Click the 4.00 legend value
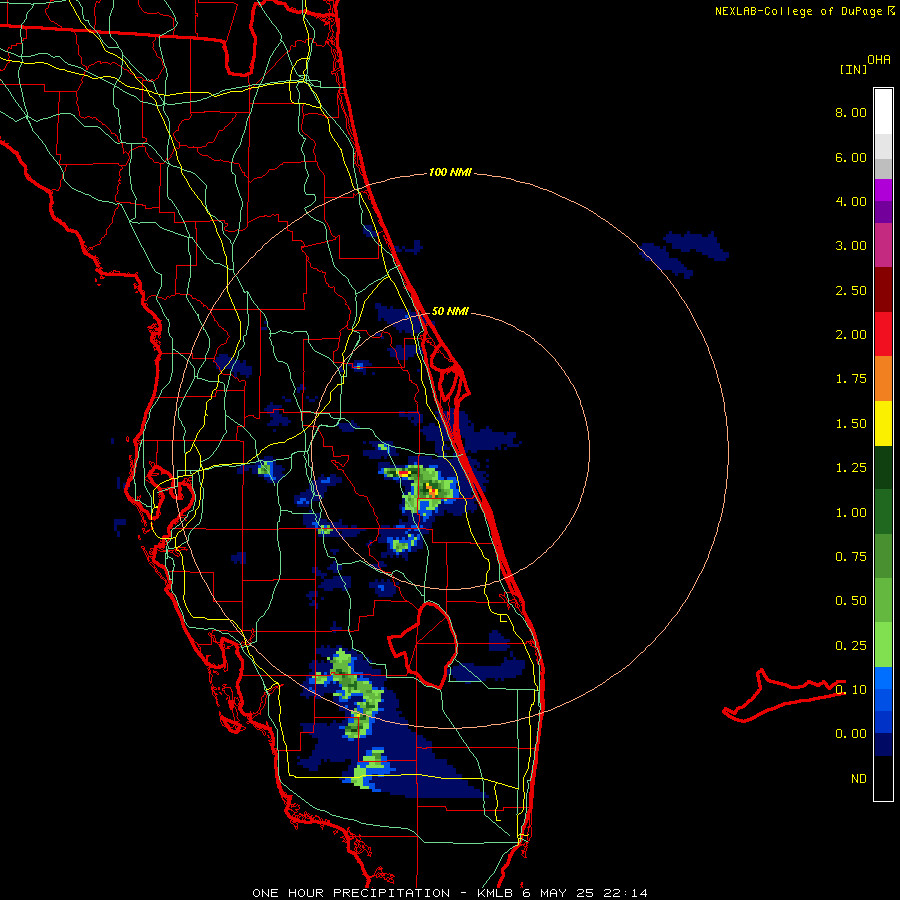Screen dimensions: 900x900 [x=851, y=201]
